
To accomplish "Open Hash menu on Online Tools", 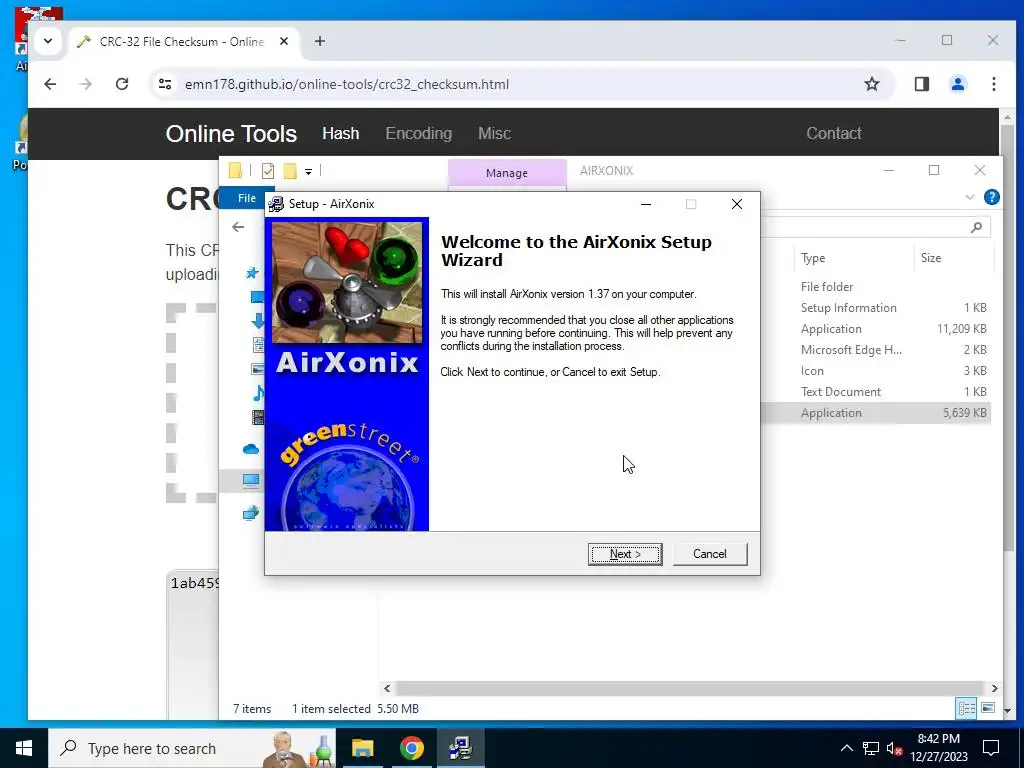I will [x=340, y=133].
